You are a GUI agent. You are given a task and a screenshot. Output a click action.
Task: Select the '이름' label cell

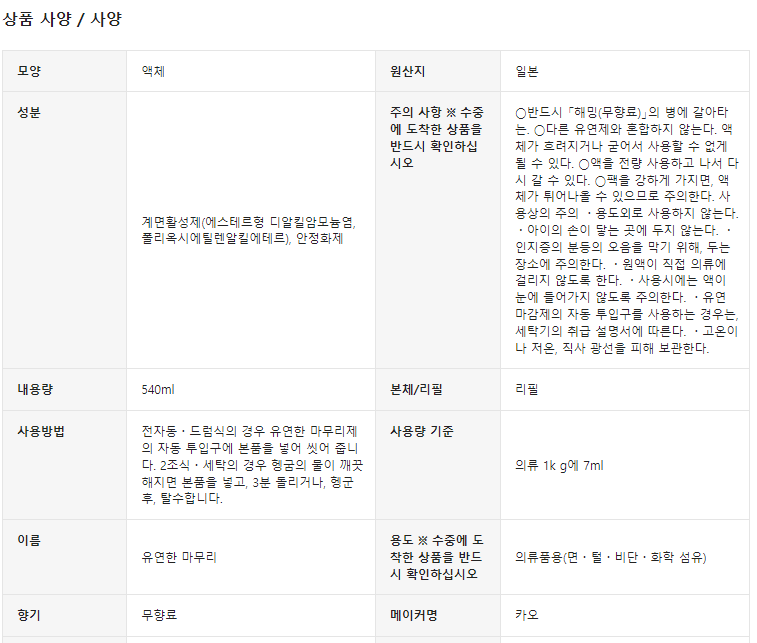point(64,557)
